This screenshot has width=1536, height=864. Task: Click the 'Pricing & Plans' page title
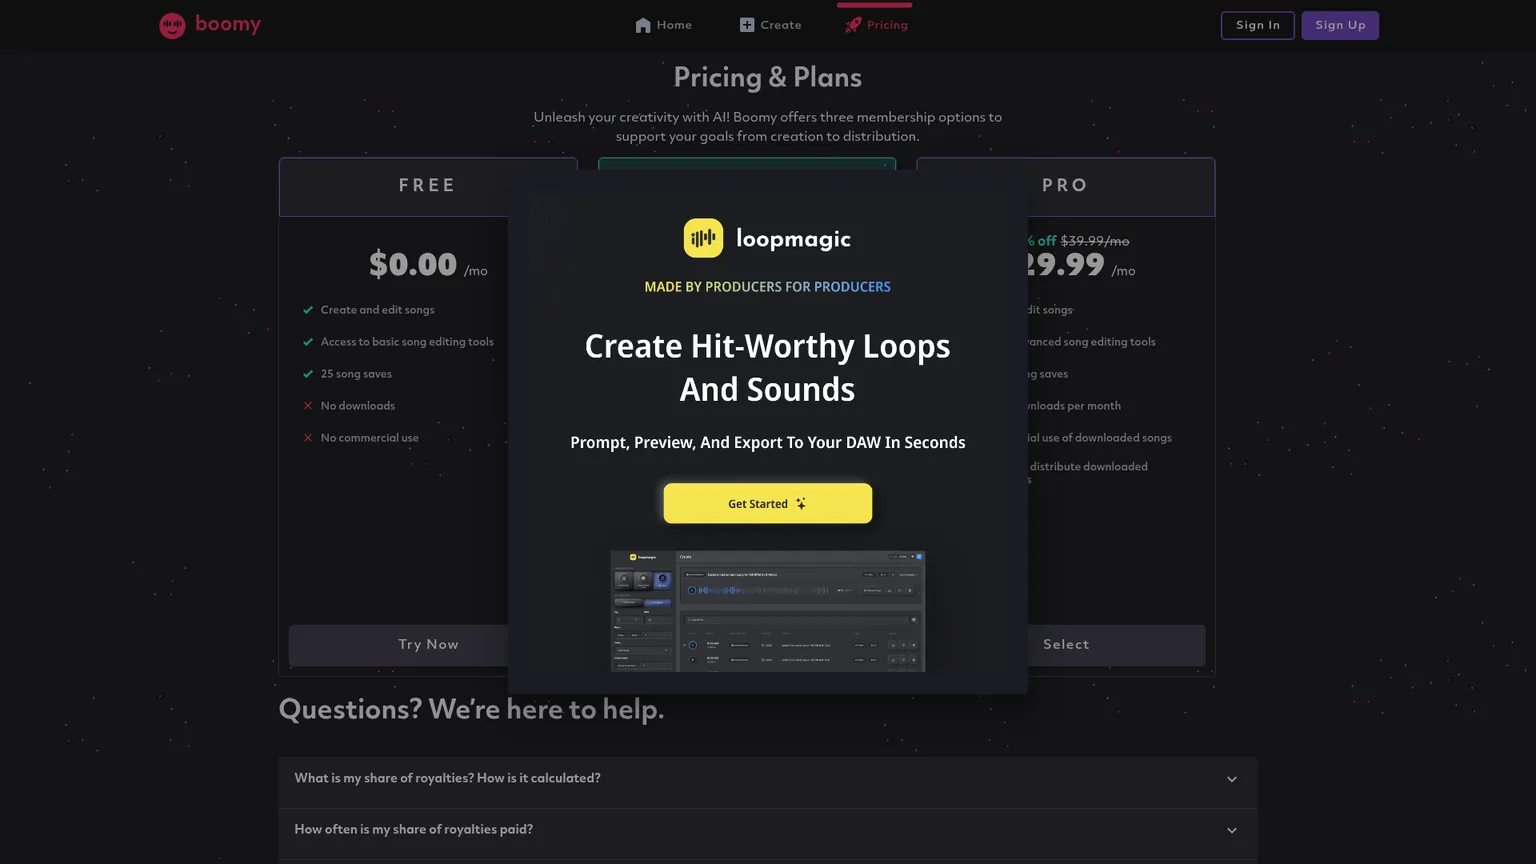pos(768,78)
